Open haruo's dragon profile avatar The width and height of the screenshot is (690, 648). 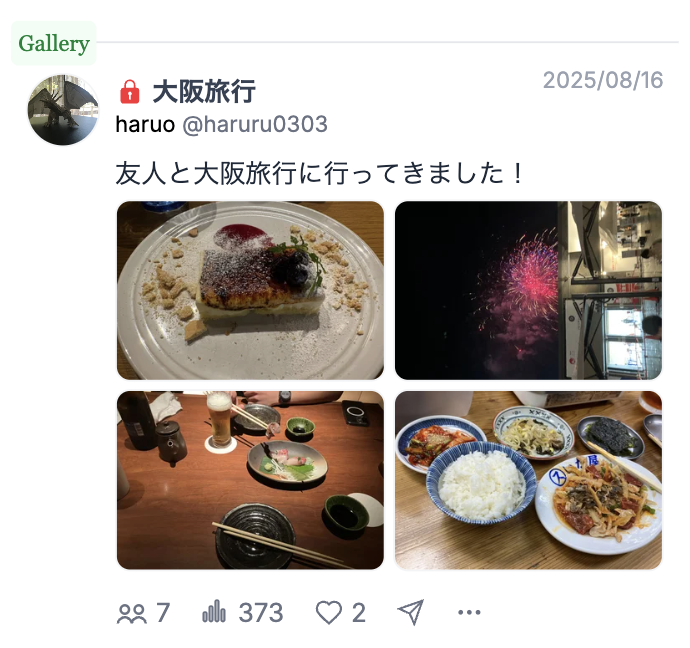coord(63,110)
